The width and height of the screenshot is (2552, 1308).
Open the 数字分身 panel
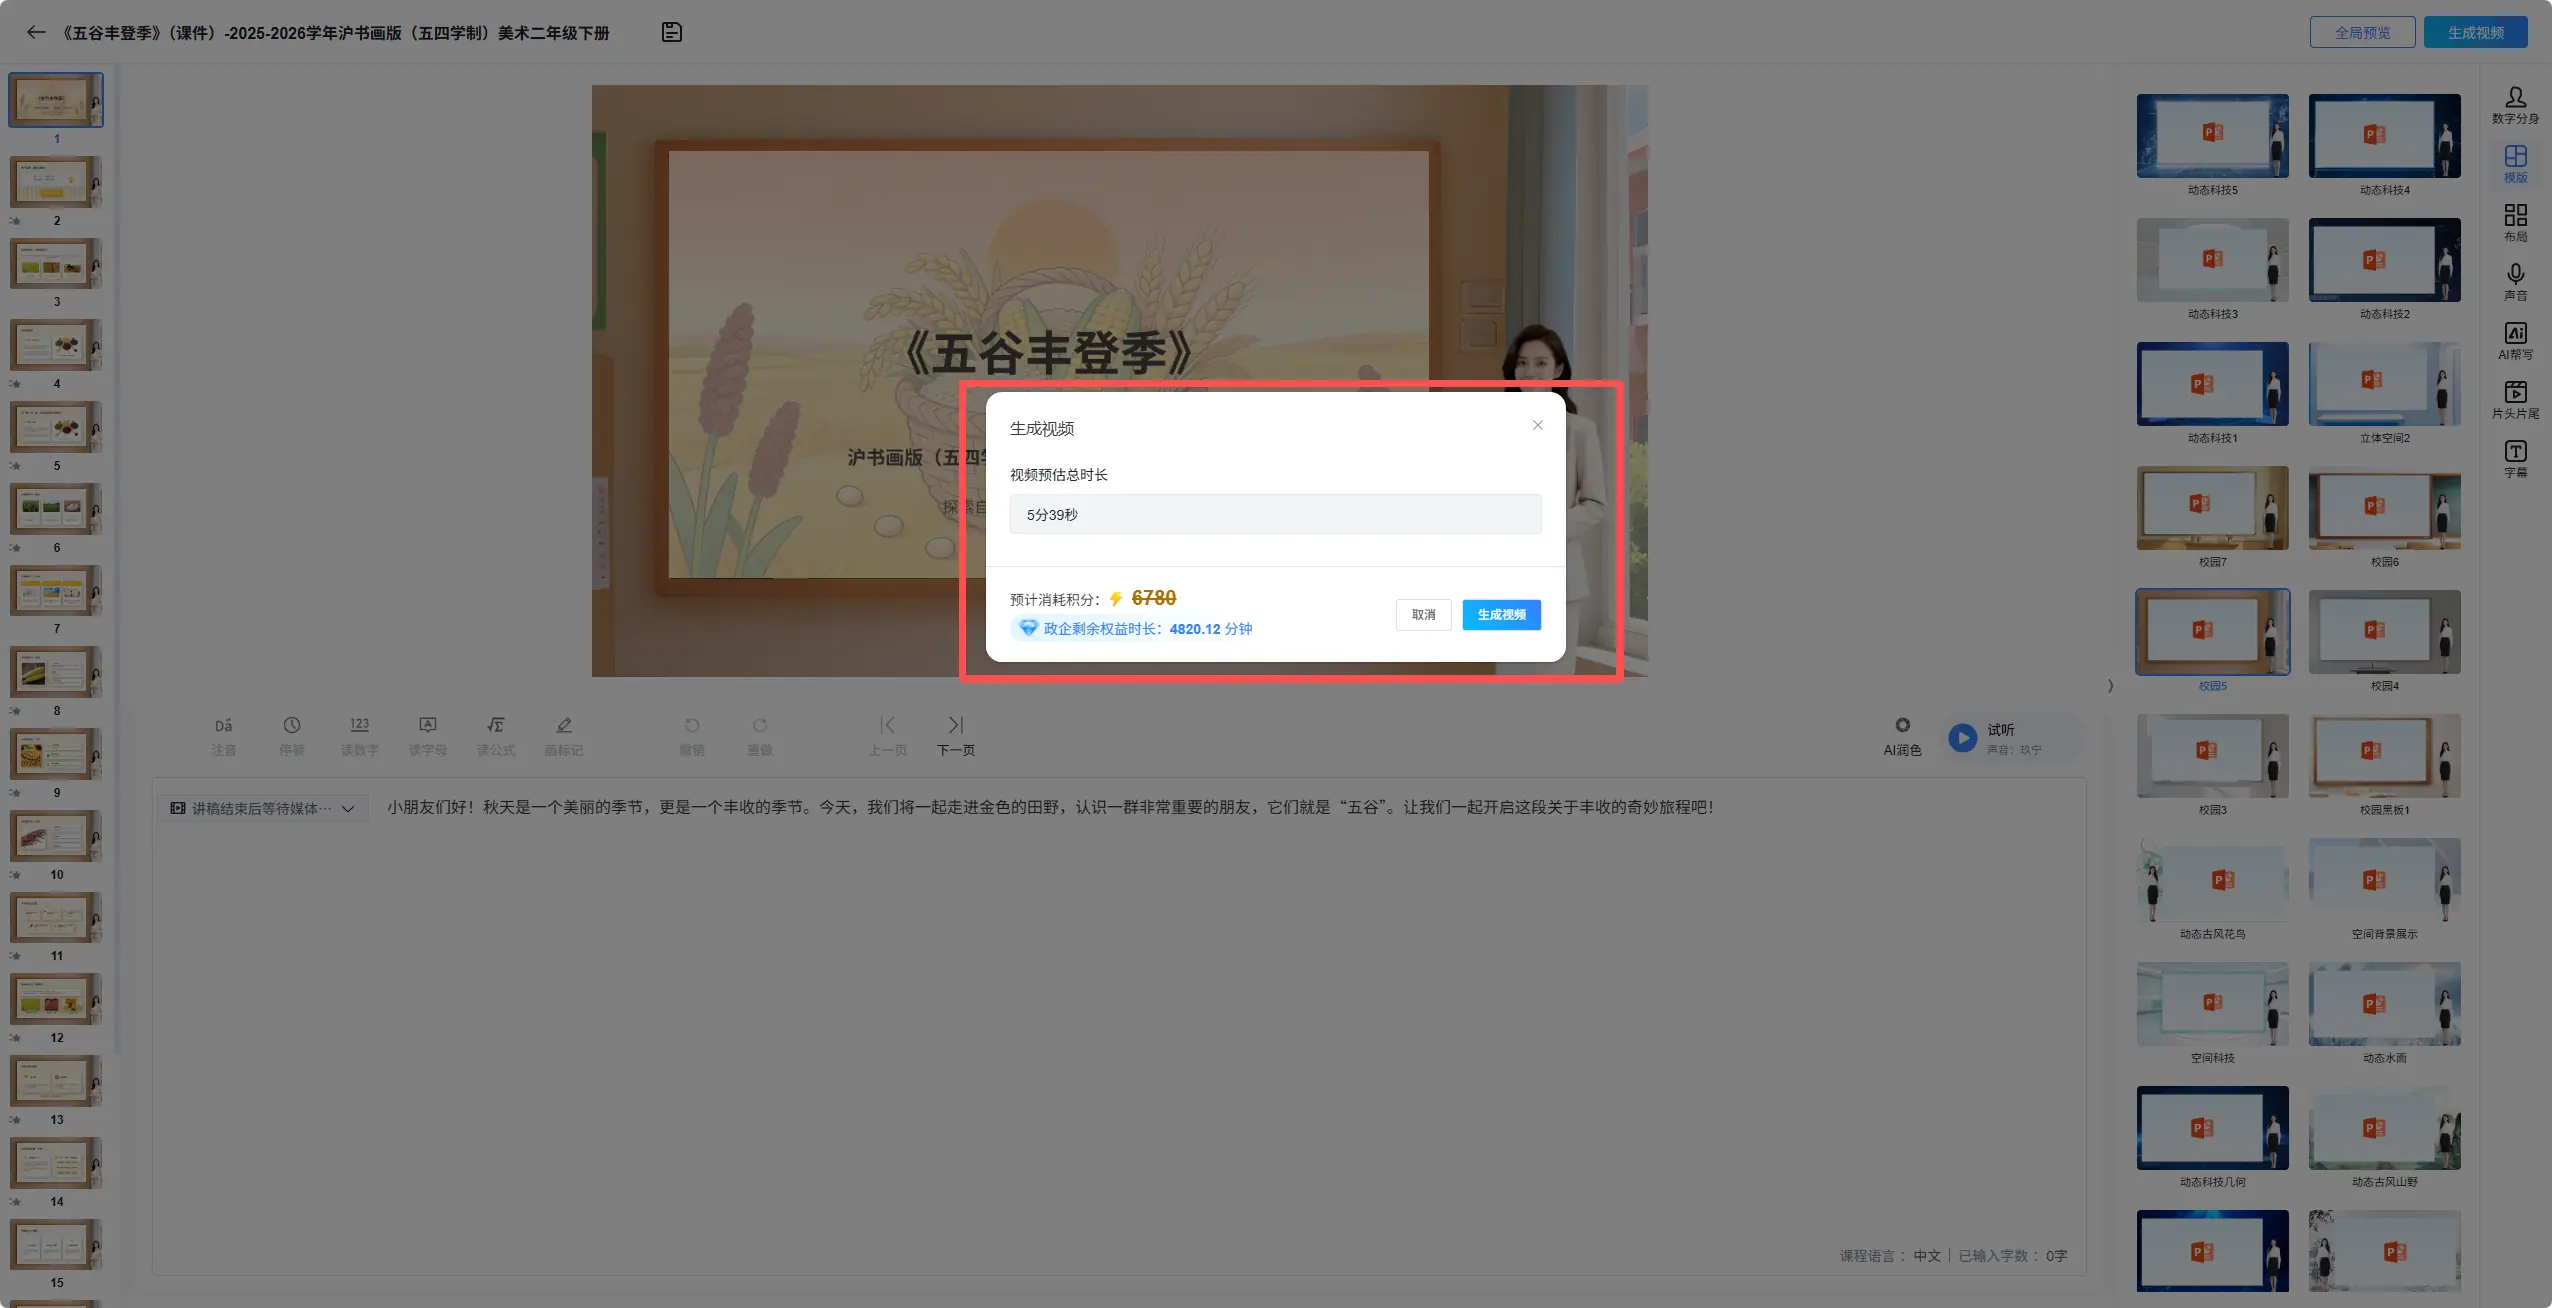pos(2515,105)
